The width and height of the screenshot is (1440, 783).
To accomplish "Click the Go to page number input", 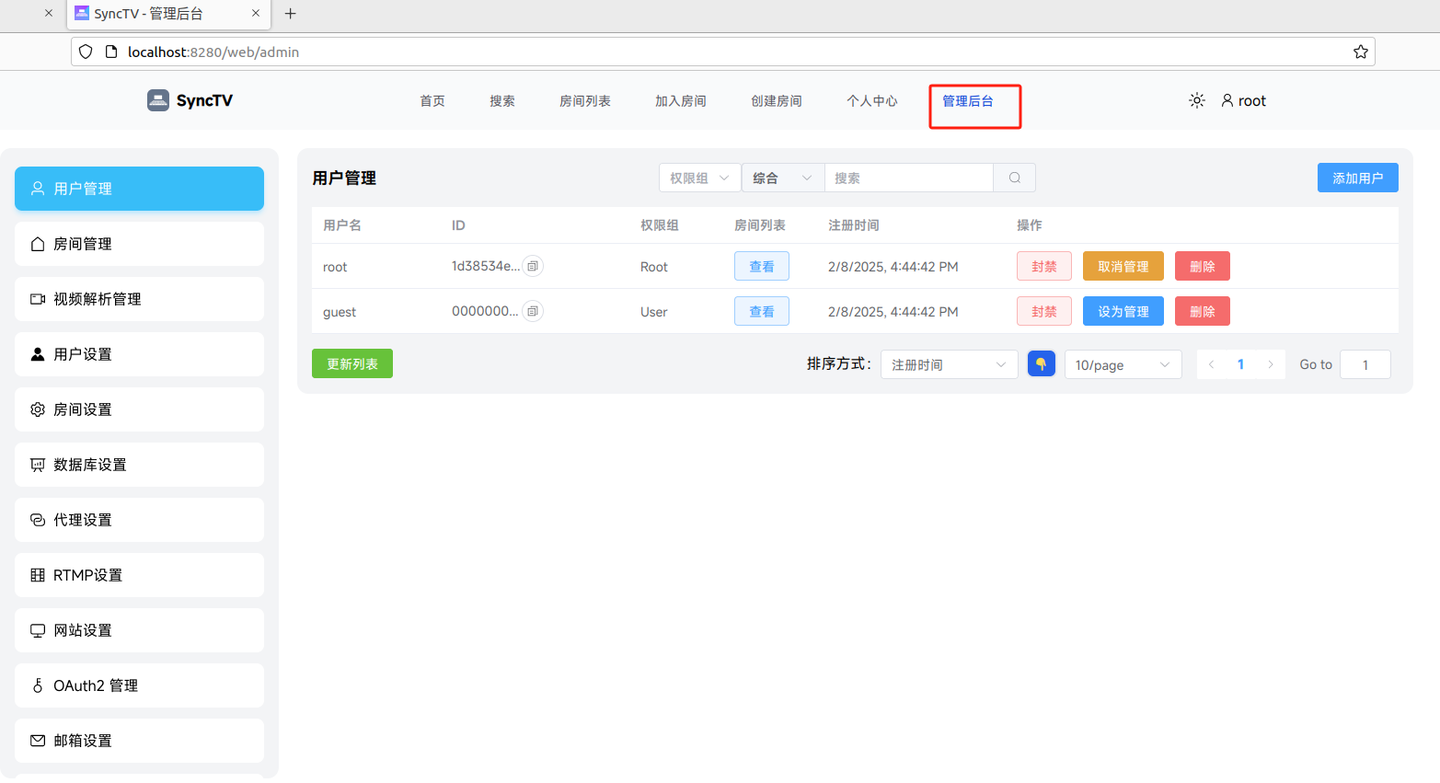I will [x=1365, y=364].
